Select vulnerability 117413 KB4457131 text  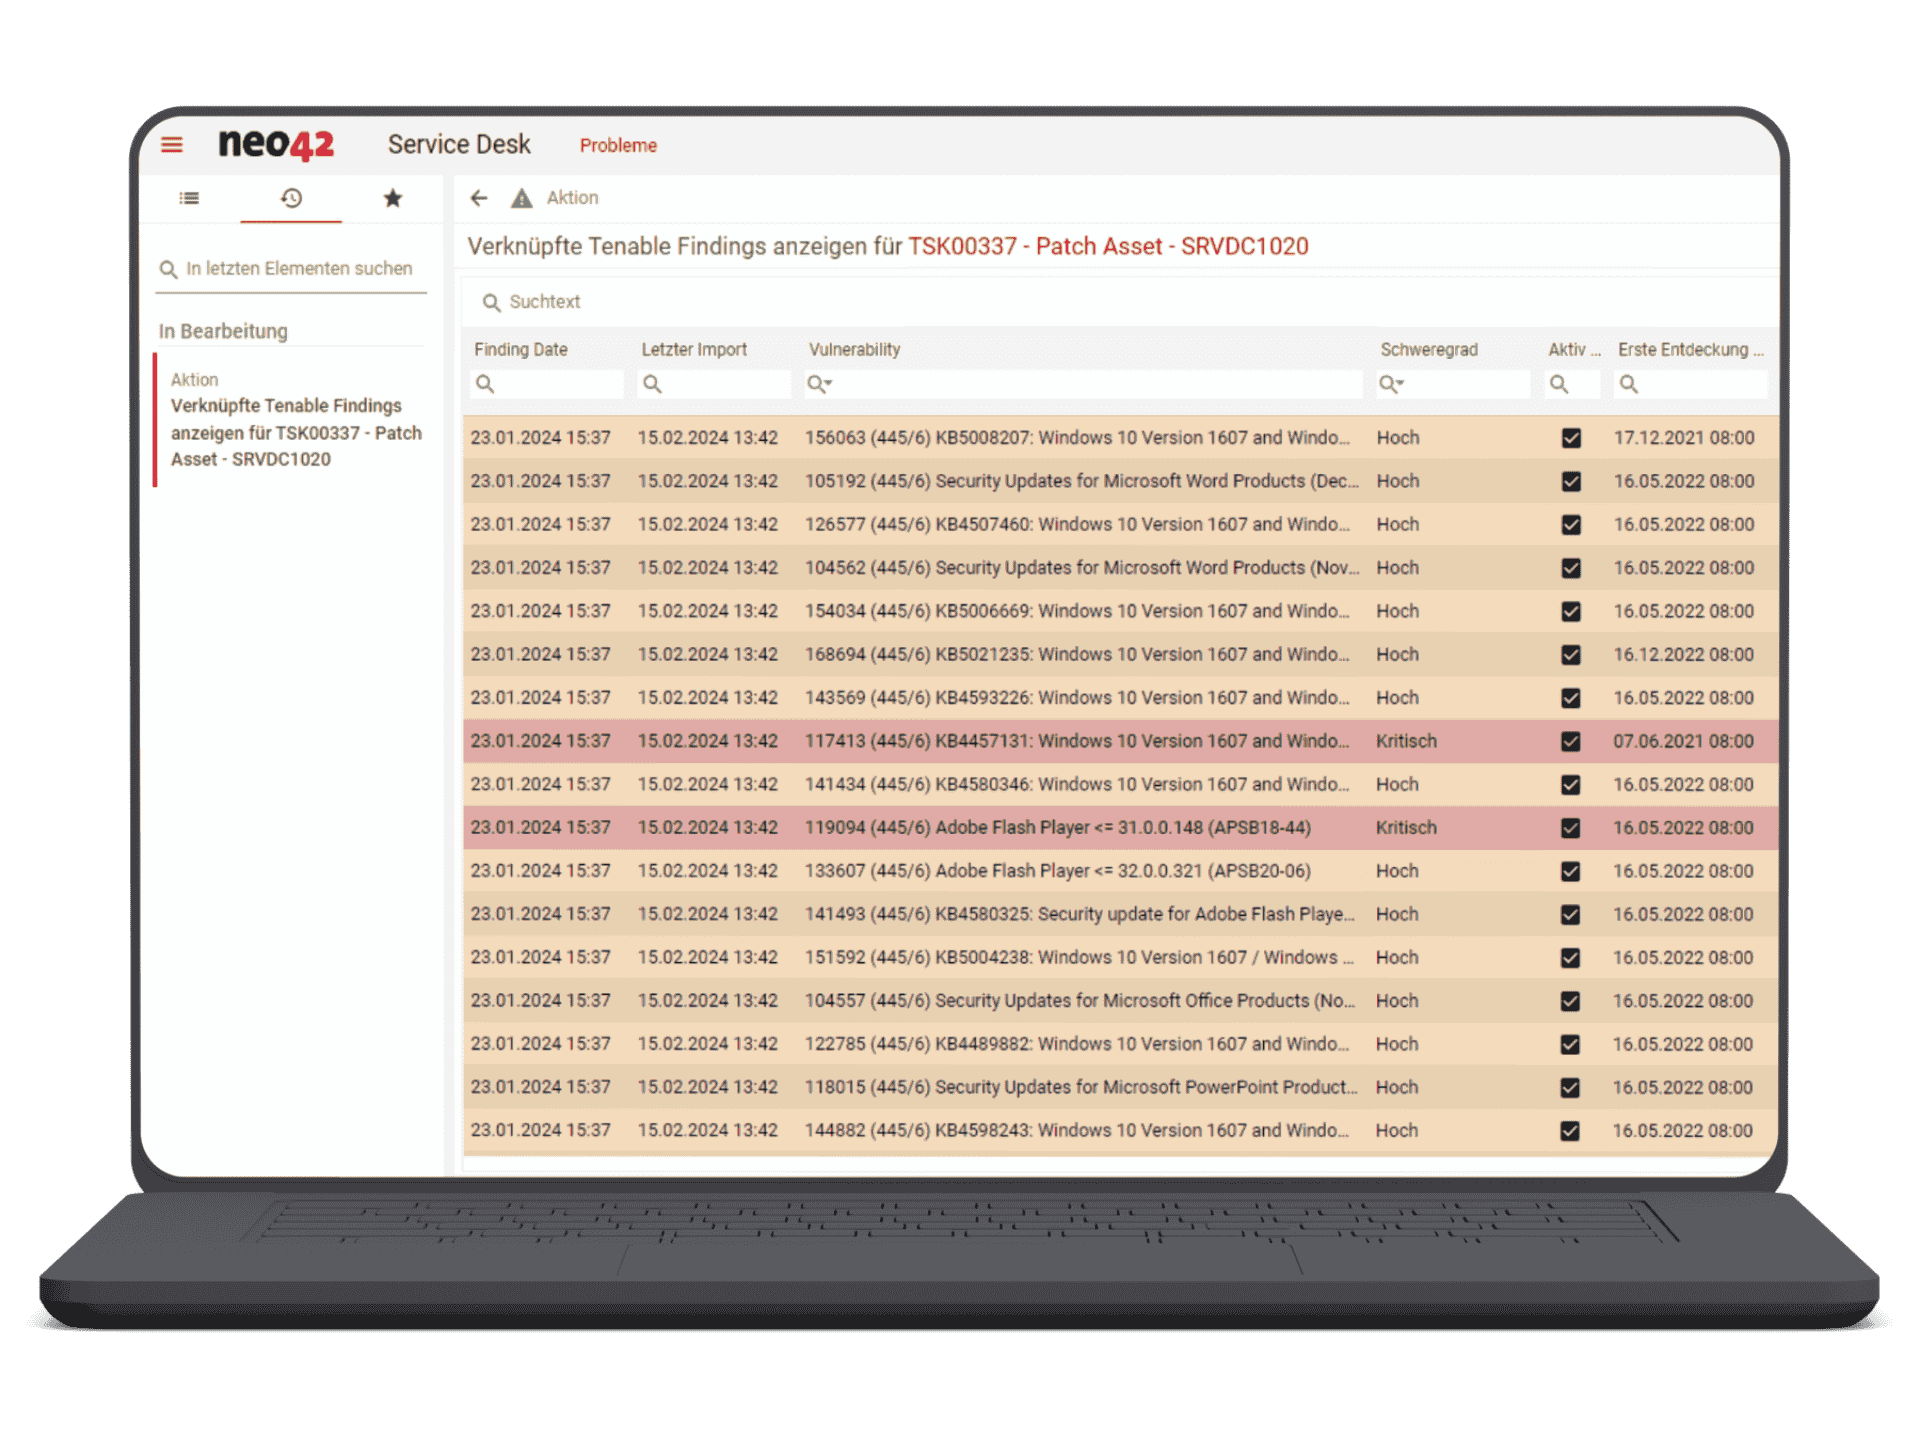click(1077, 741)
